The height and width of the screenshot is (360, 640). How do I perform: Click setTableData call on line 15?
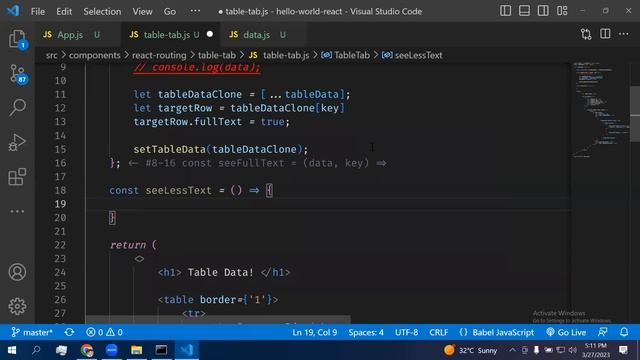[x=169, y=149]
